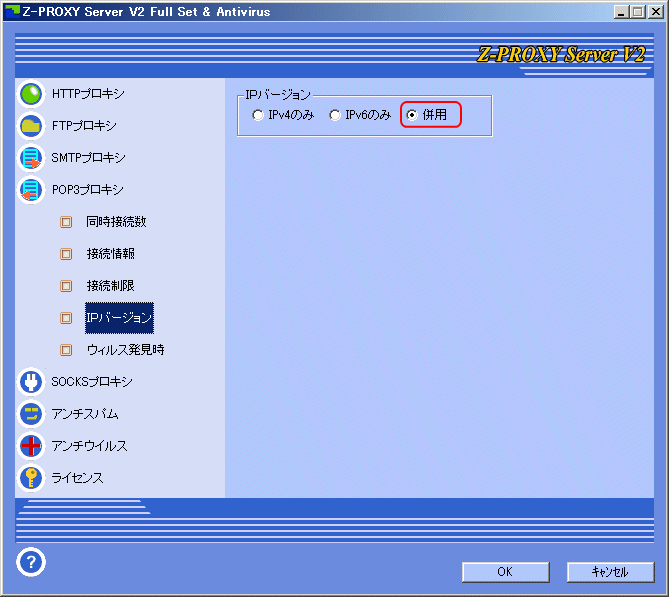
Task: Click the SOCKSプロキシ plug icon
Action: coord(31,381)
